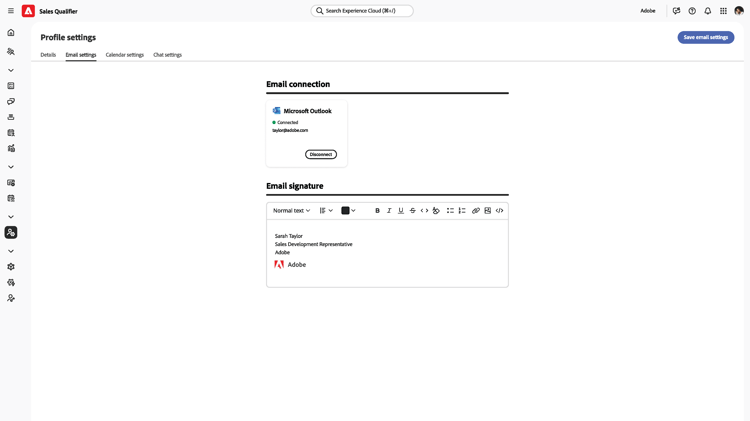Click the black text color swatch
Screen dimensions: 750x421
345,210
